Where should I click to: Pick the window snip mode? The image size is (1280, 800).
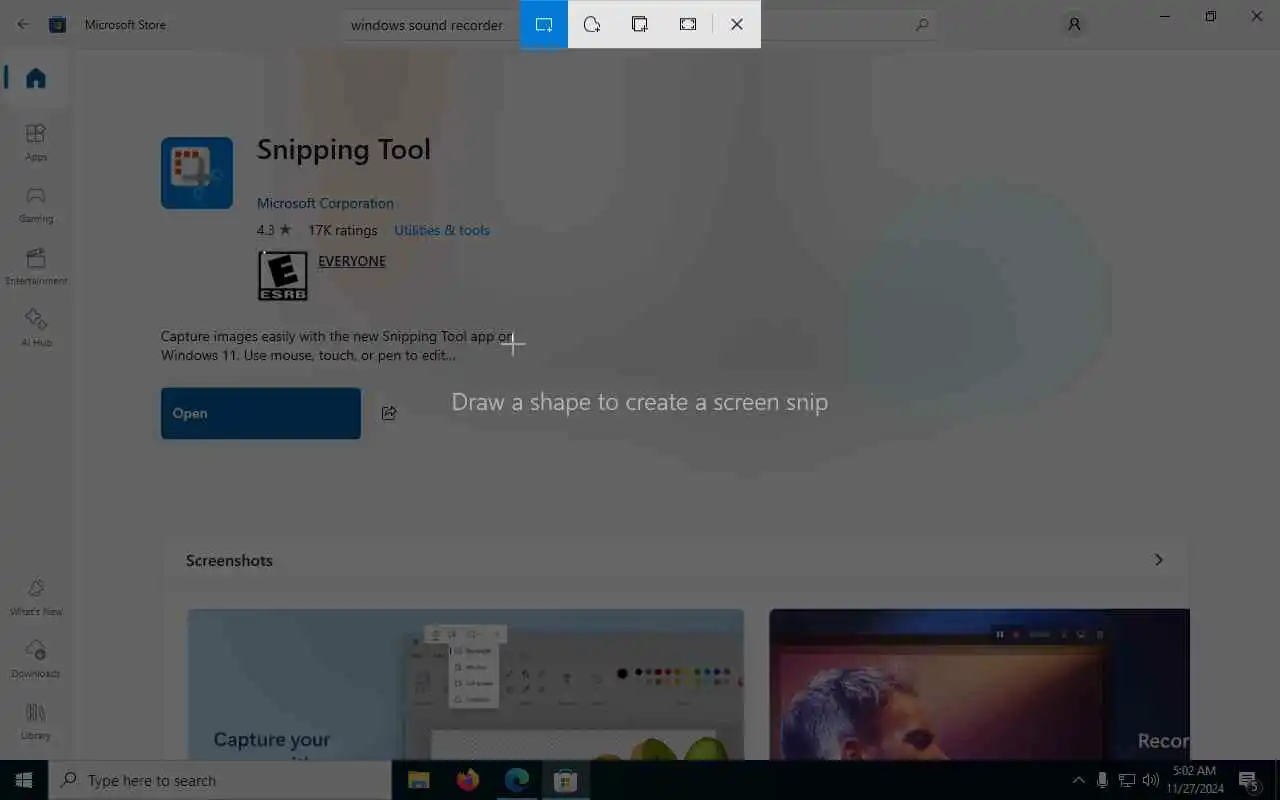tap(640, 24)
